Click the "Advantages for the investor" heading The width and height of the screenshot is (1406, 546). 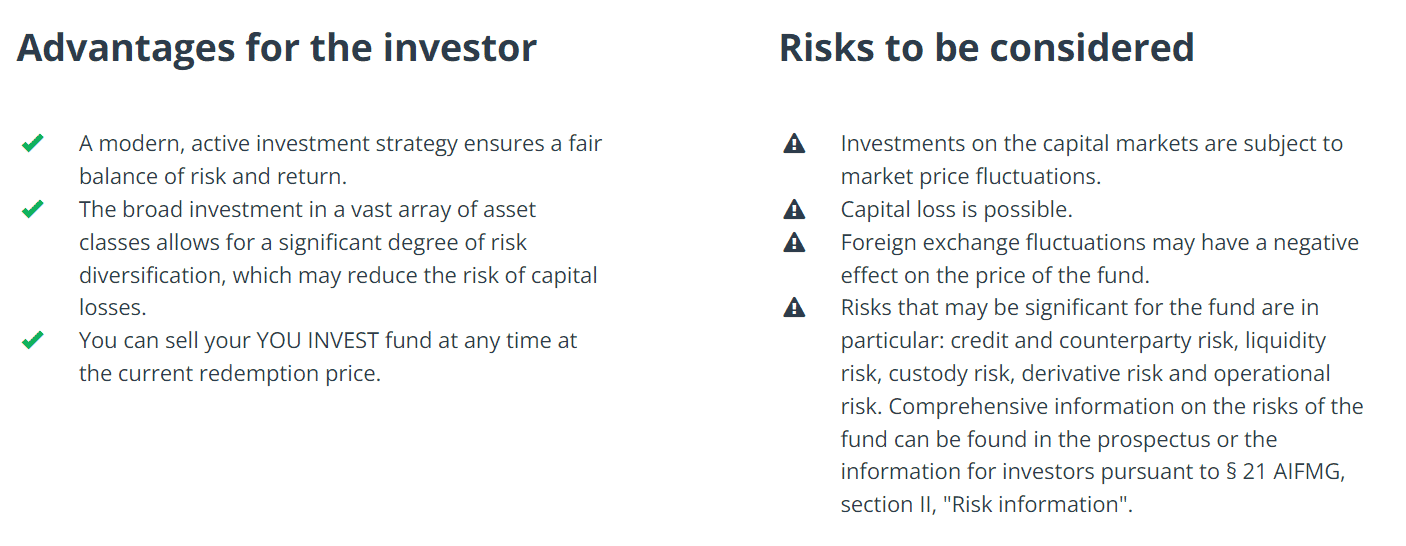277,48
